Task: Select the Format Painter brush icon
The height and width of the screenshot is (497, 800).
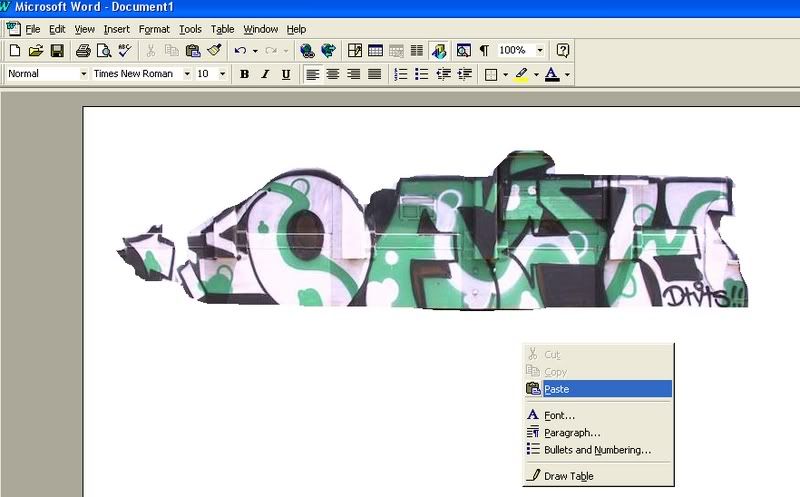Action: tap(214, 50)
